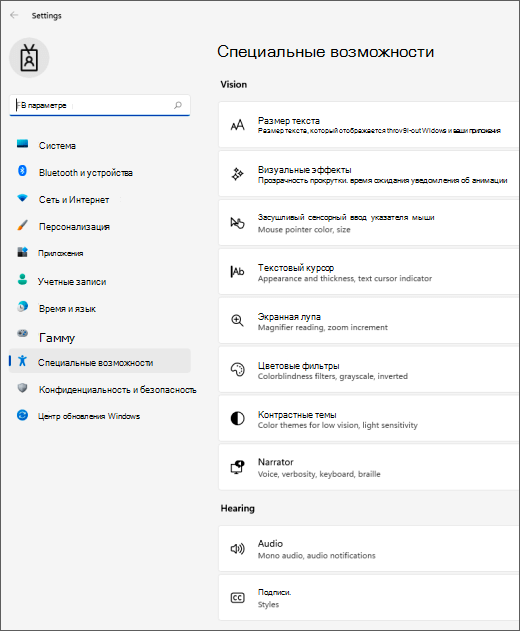Click the text cursor Ab icon

point(237,272)
